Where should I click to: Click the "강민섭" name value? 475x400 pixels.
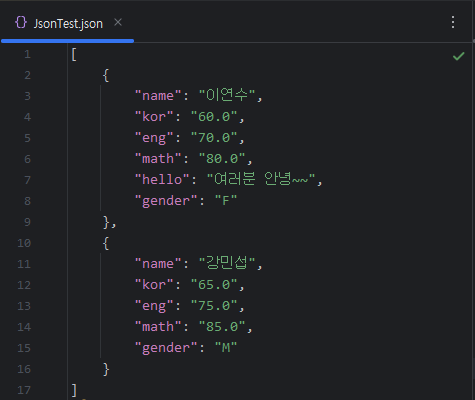pos(227,264)
